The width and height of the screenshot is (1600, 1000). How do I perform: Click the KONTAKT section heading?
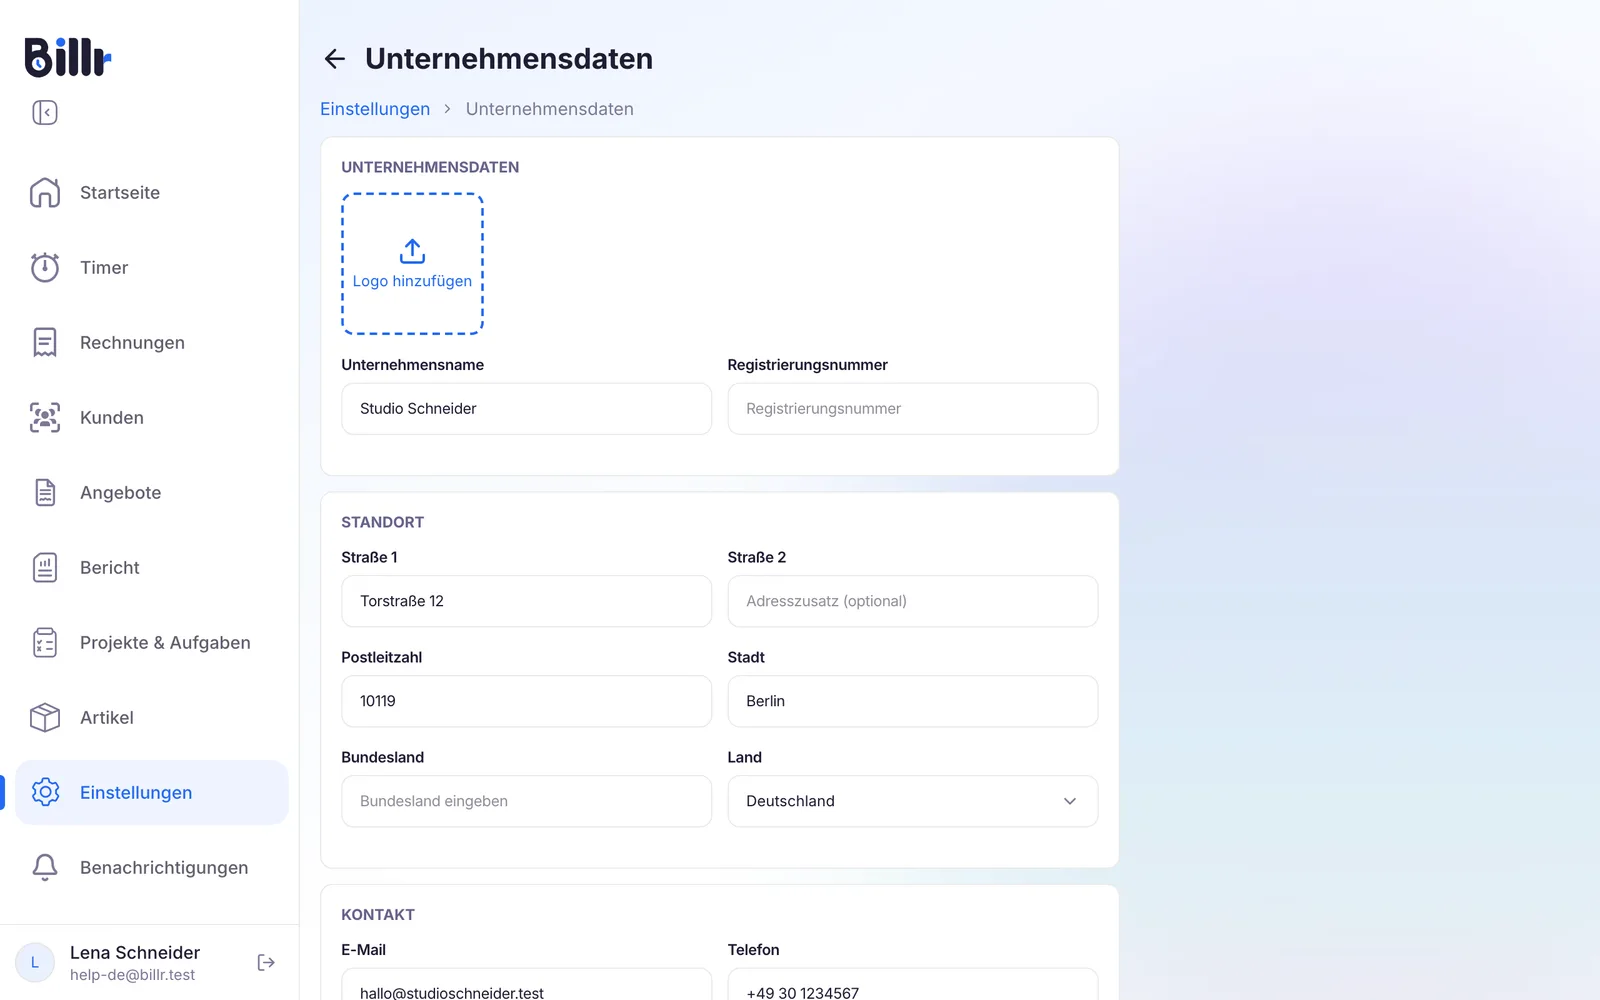[x=377, y=915]
